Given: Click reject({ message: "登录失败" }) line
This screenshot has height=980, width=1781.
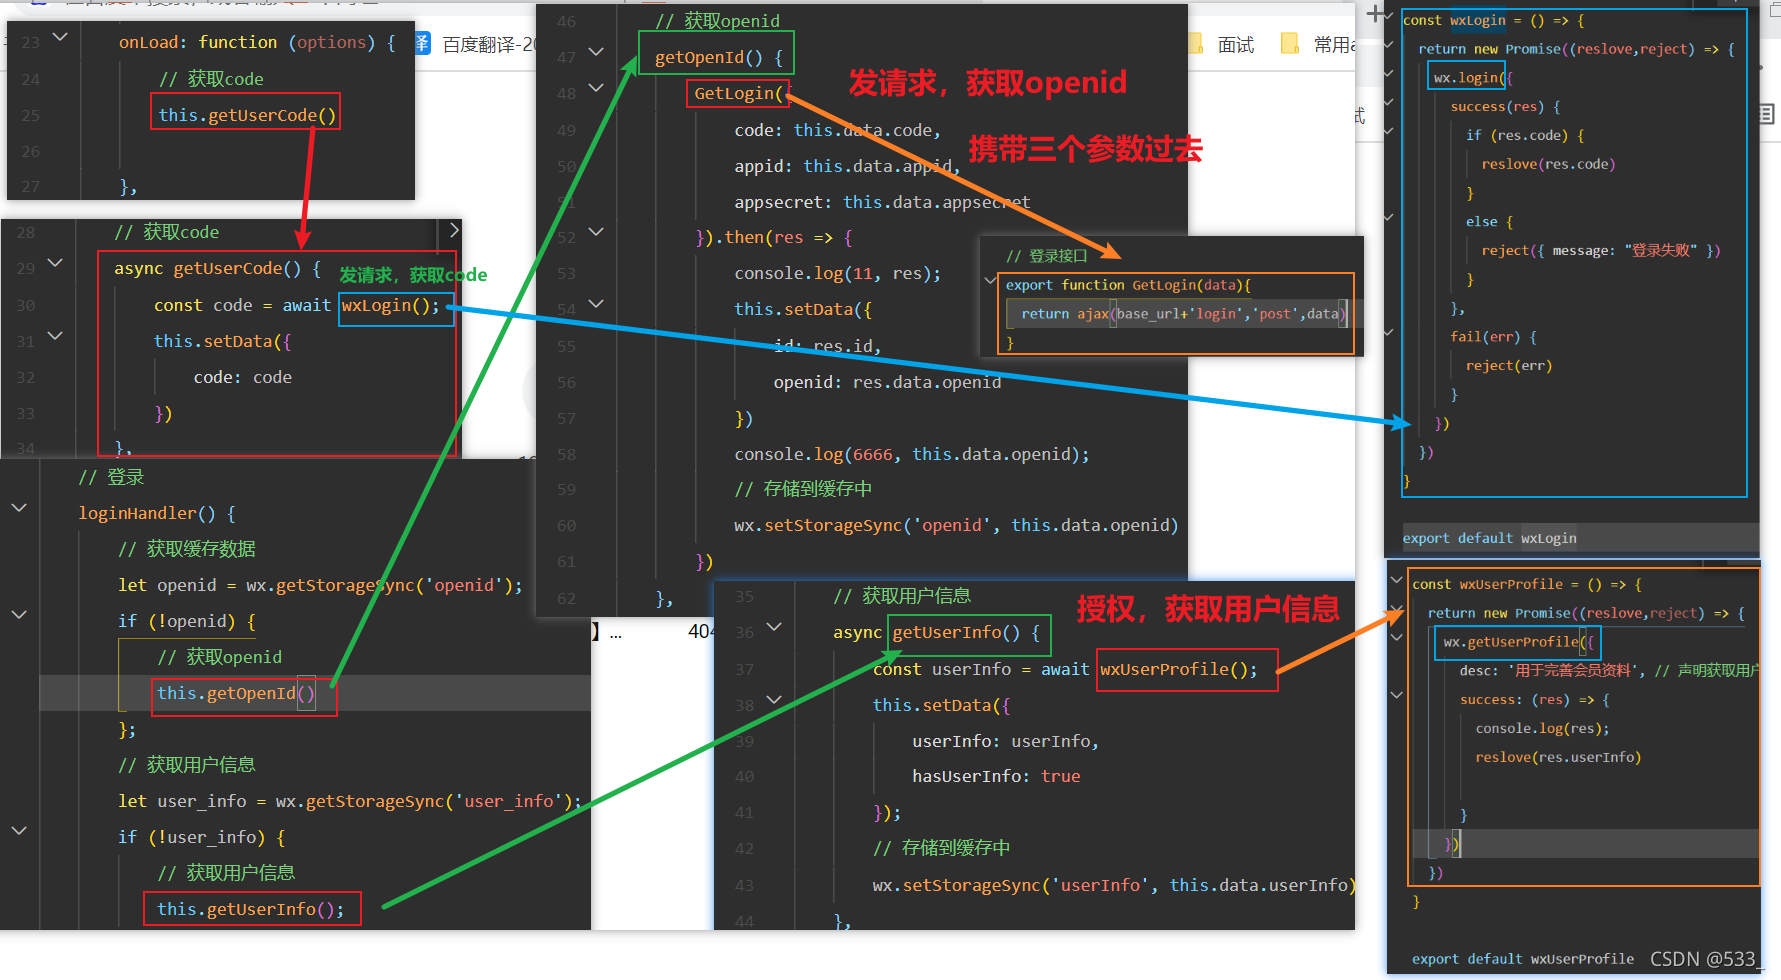Looking at the screenshot, I should [x=1601, y=251].
